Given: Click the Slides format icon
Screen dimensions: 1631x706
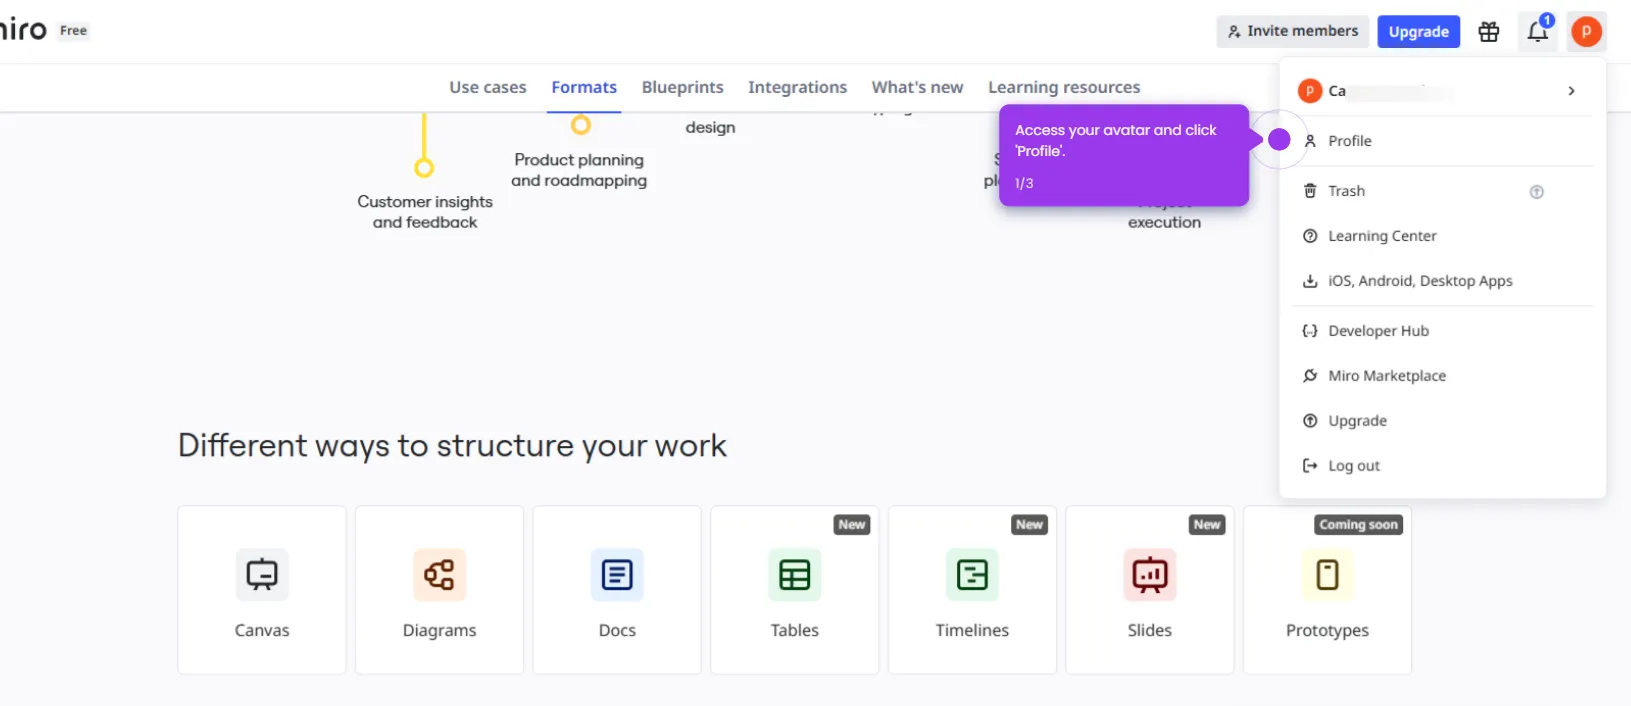Looking at the screenshot, I should (x=1150, y=575).
